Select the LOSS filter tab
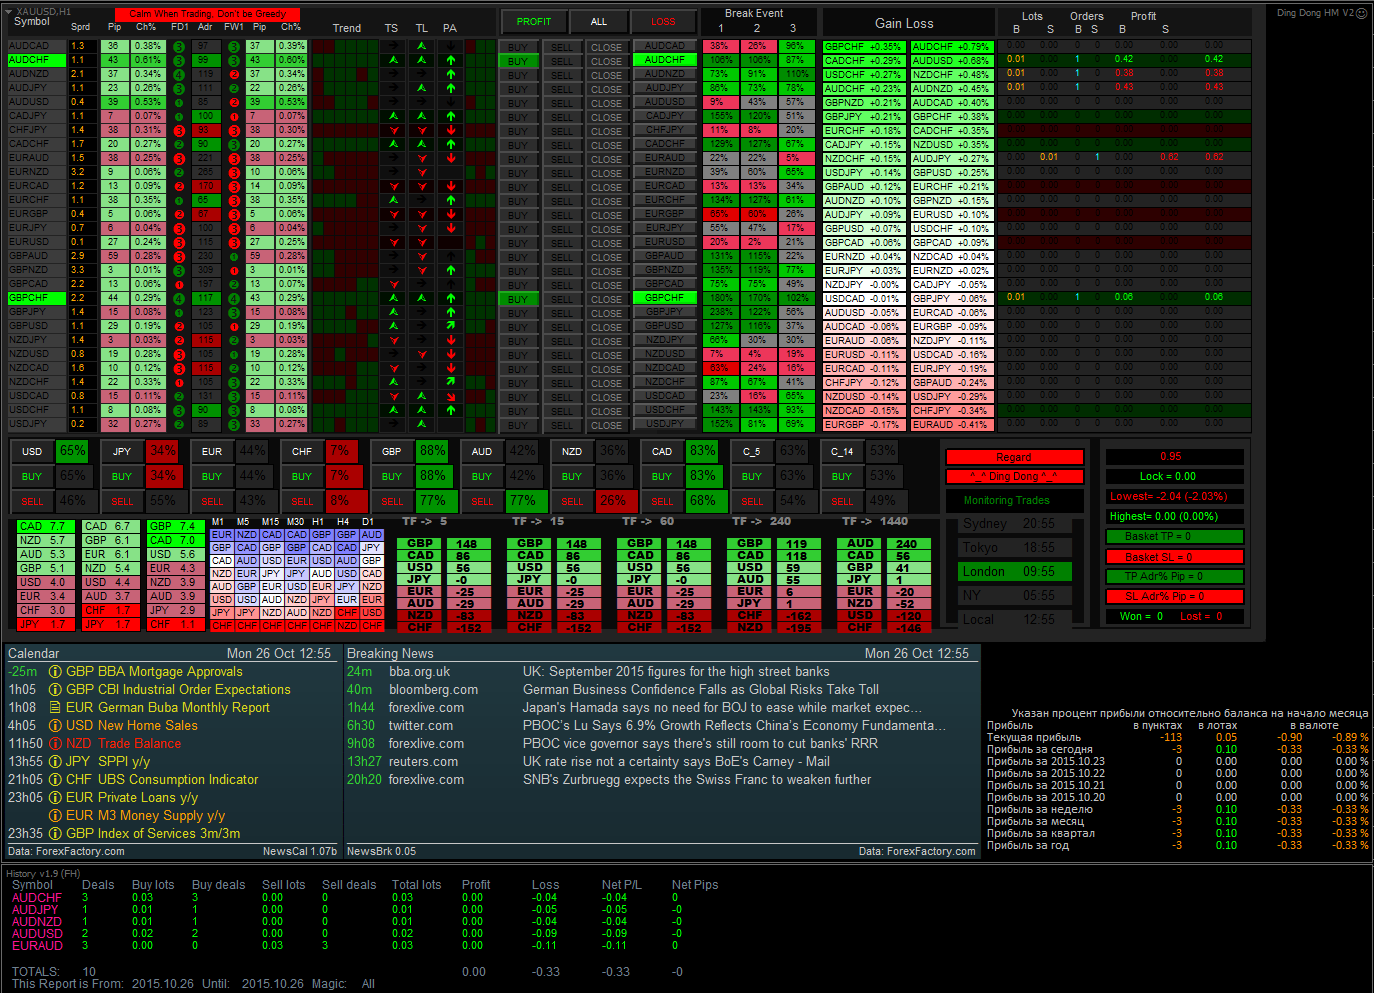 pyautogui.click(x=663, y=21)
